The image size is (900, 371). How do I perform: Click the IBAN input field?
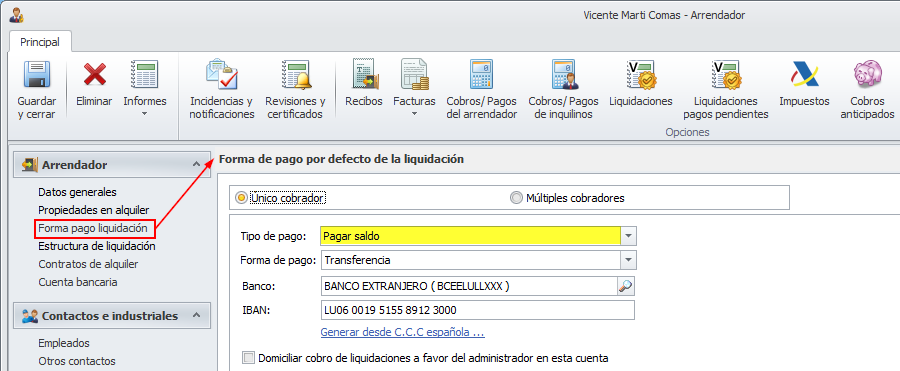(x=478, y=310)
